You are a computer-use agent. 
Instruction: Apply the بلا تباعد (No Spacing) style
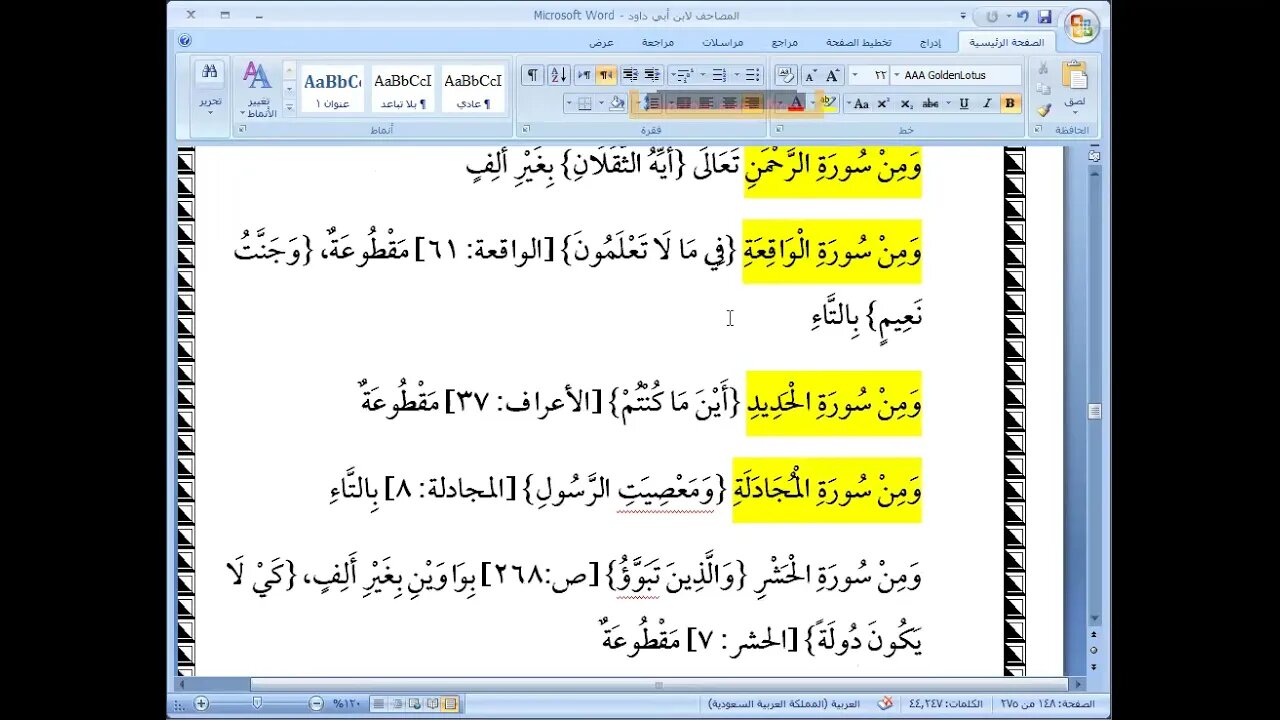click(x=402, y=90)
